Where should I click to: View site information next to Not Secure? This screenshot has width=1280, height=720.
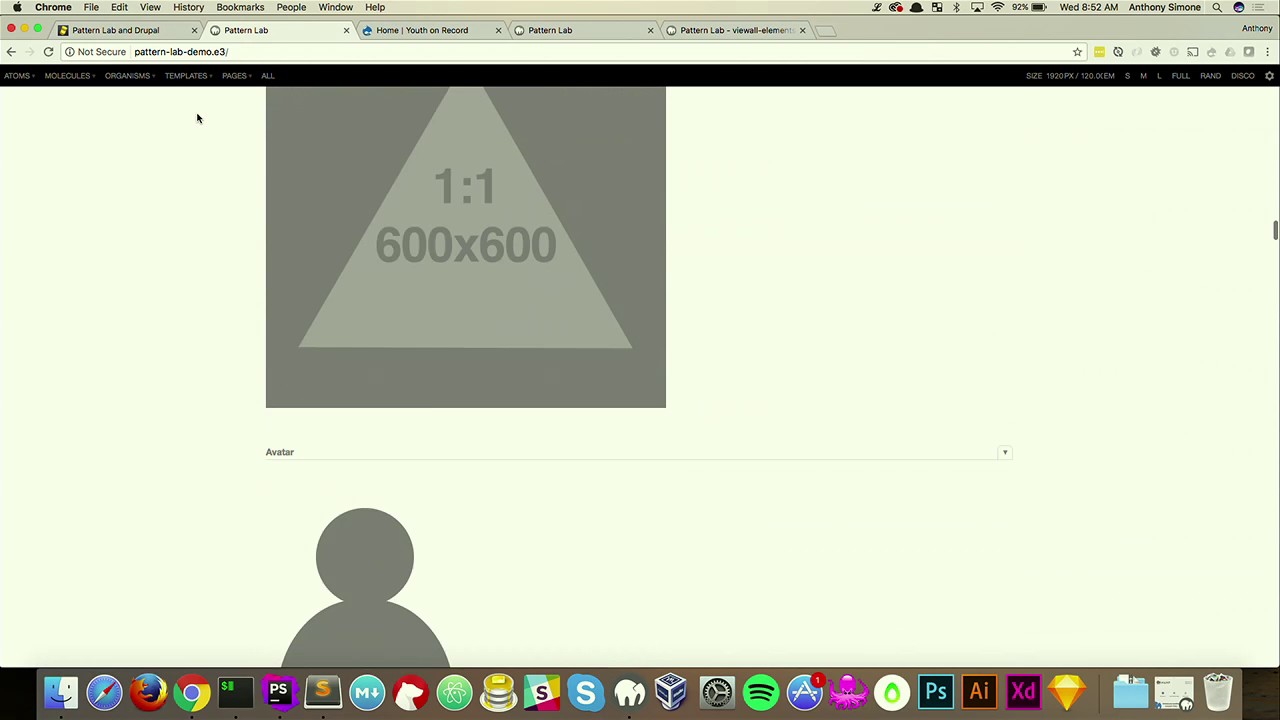pos(69,52)
